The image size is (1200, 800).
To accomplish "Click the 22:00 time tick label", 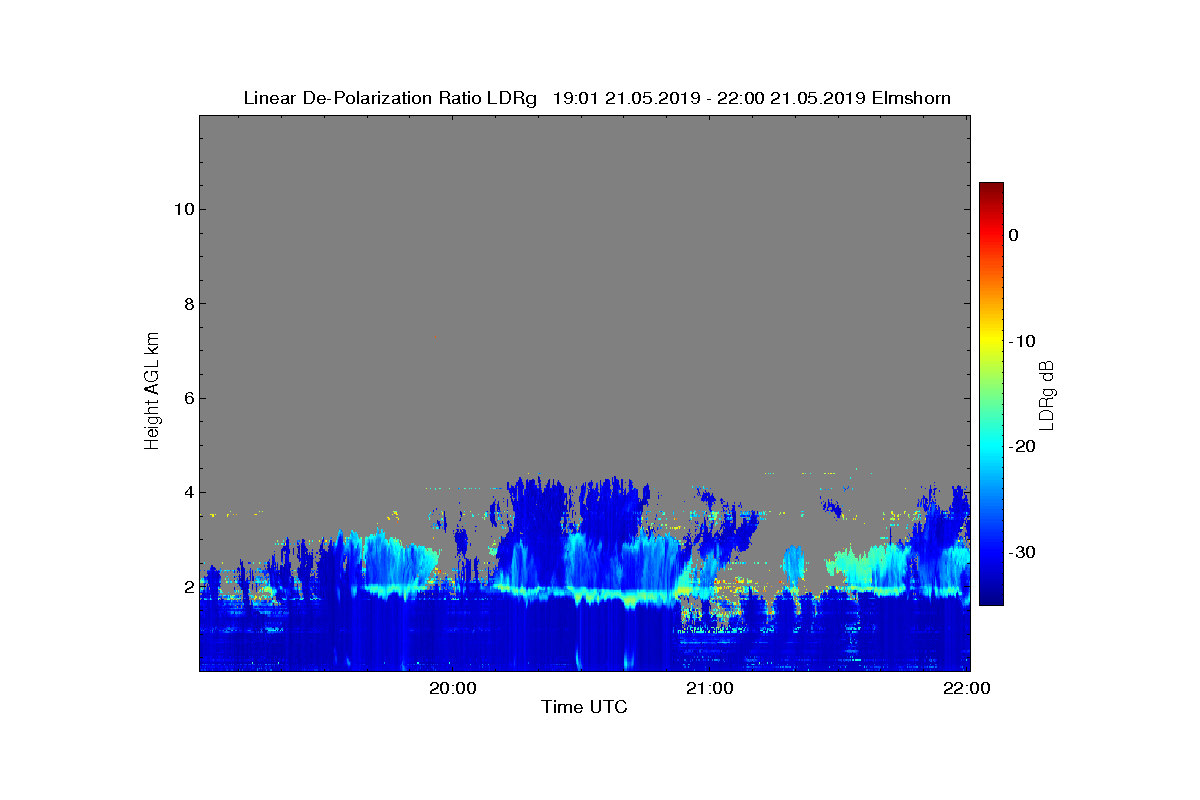I will point(967,688).
